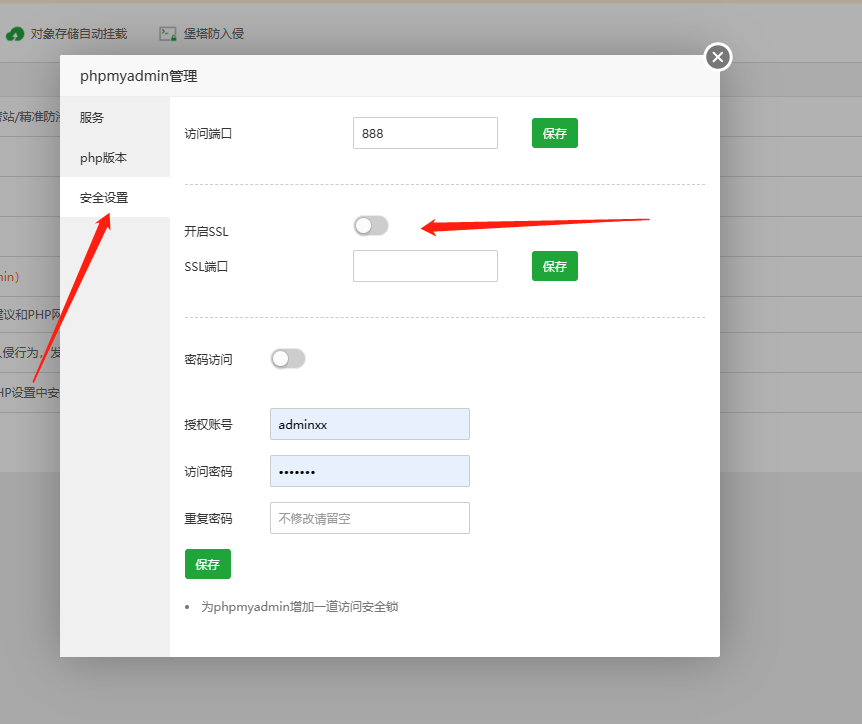Save the SSL端口 setting
The image size is (862, 724).
click(x=554, y=266)
